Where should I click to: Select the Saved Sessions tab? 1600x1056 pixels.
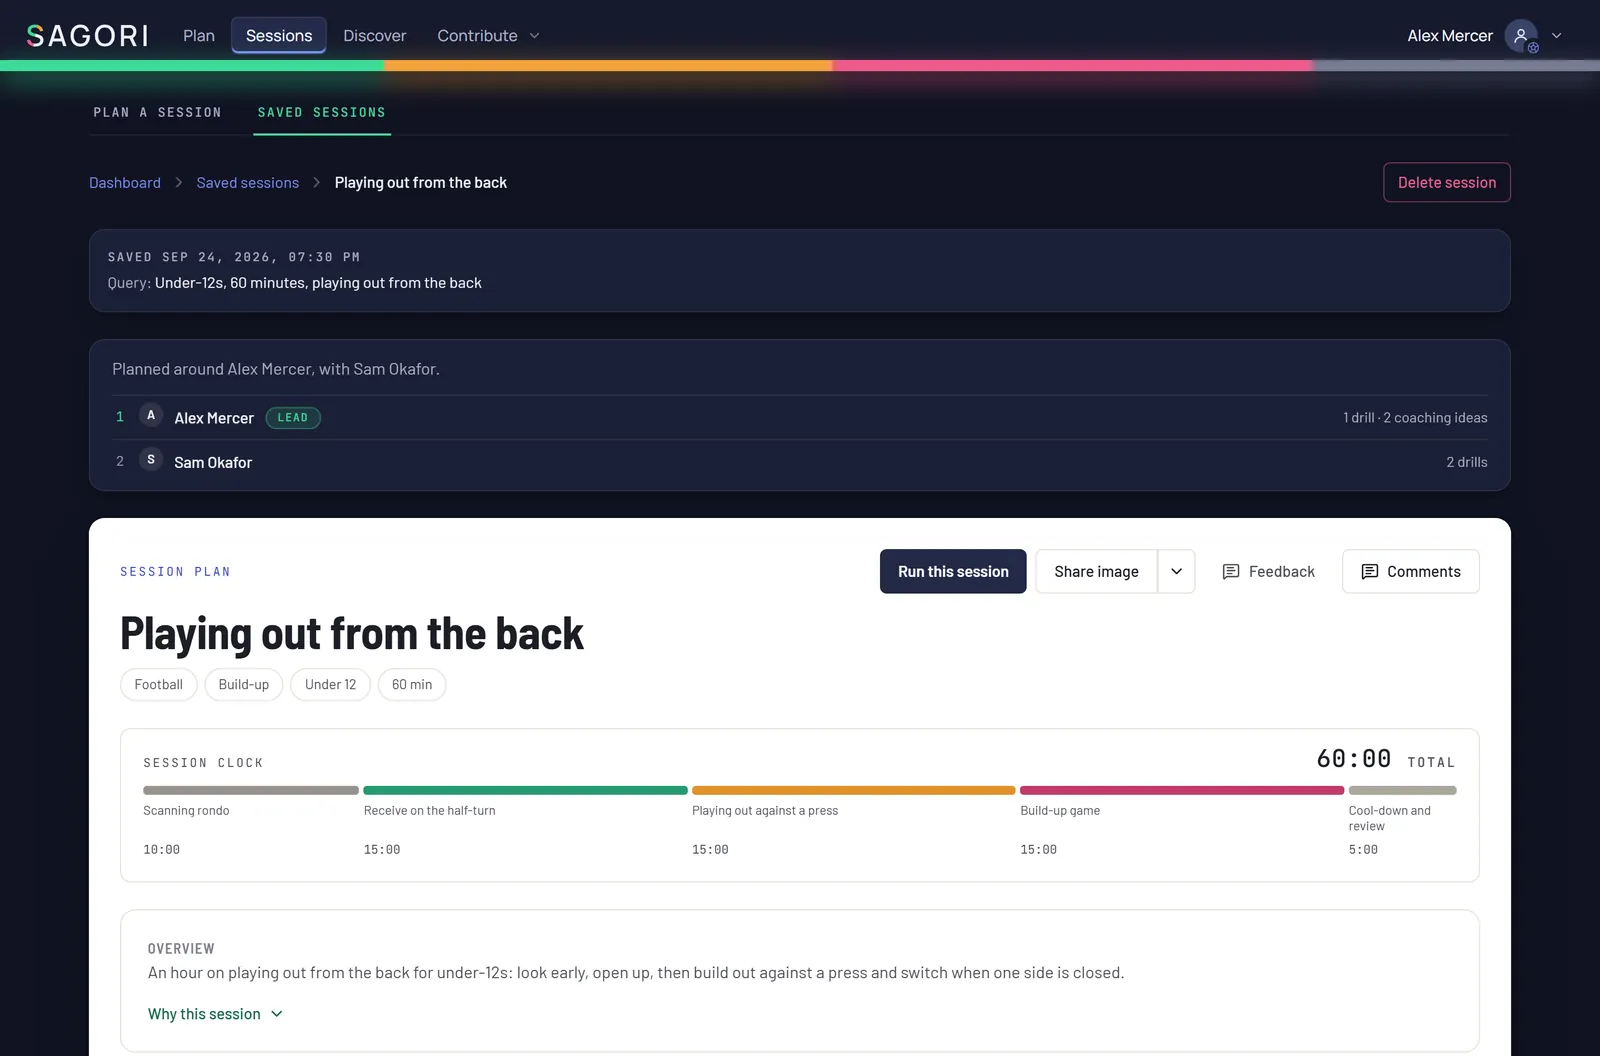[x=321, y=113]
